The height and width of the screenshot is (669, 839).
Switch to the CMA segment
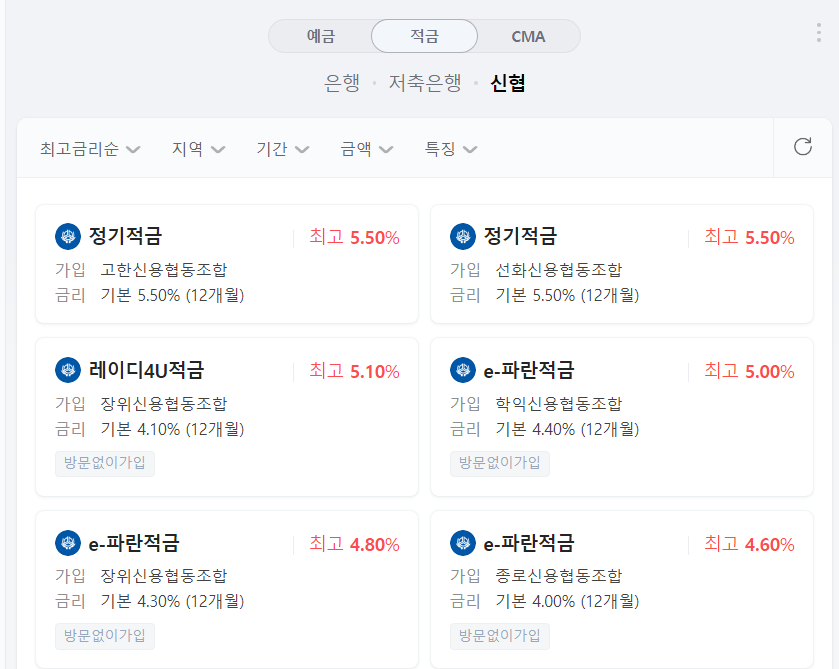[x=528, y=36]
